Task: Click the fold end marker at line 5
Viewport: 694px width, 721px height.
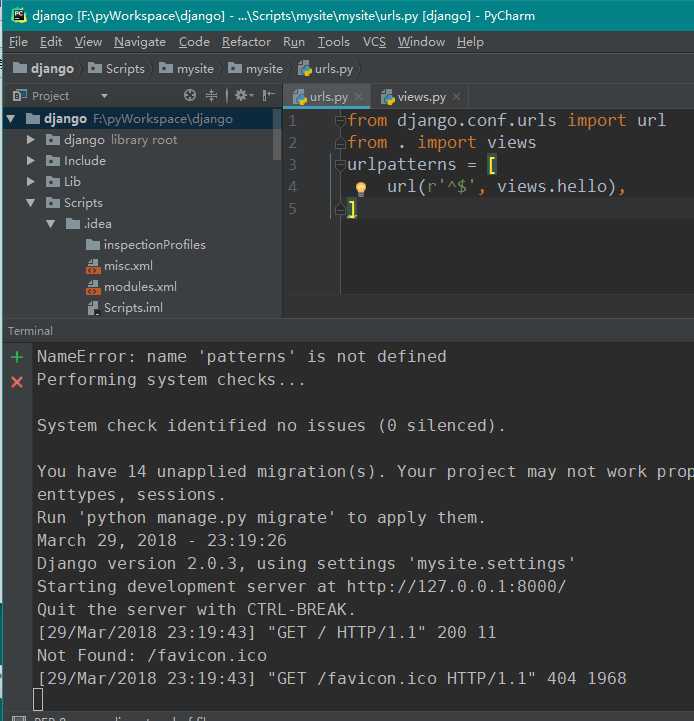Action: pyautogui.click(x=340, y=210)
